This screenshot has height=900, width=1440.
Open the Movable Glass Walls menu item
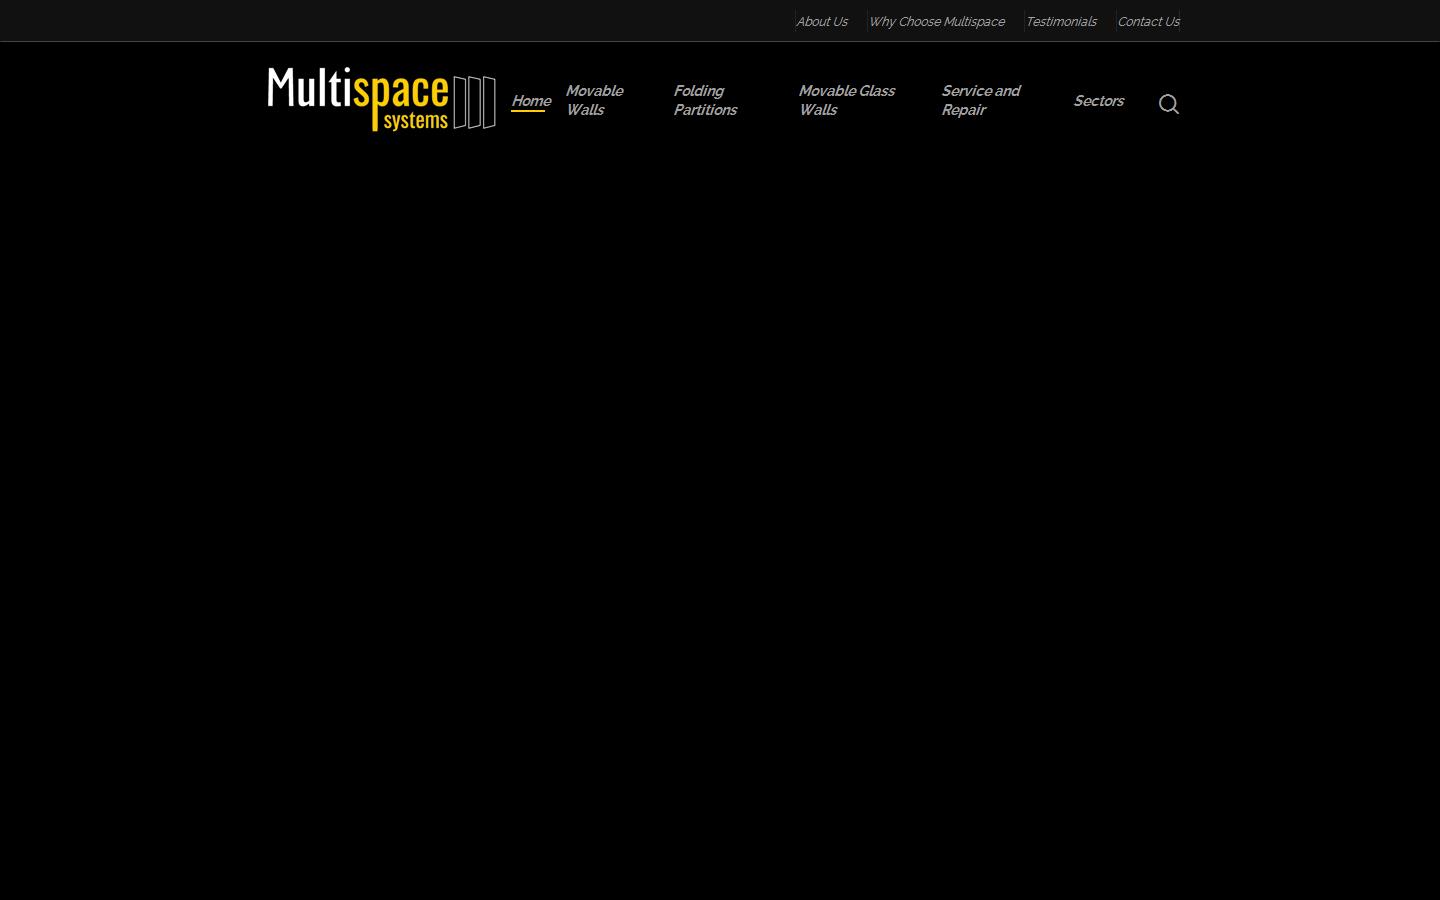(x=846, y=100)
